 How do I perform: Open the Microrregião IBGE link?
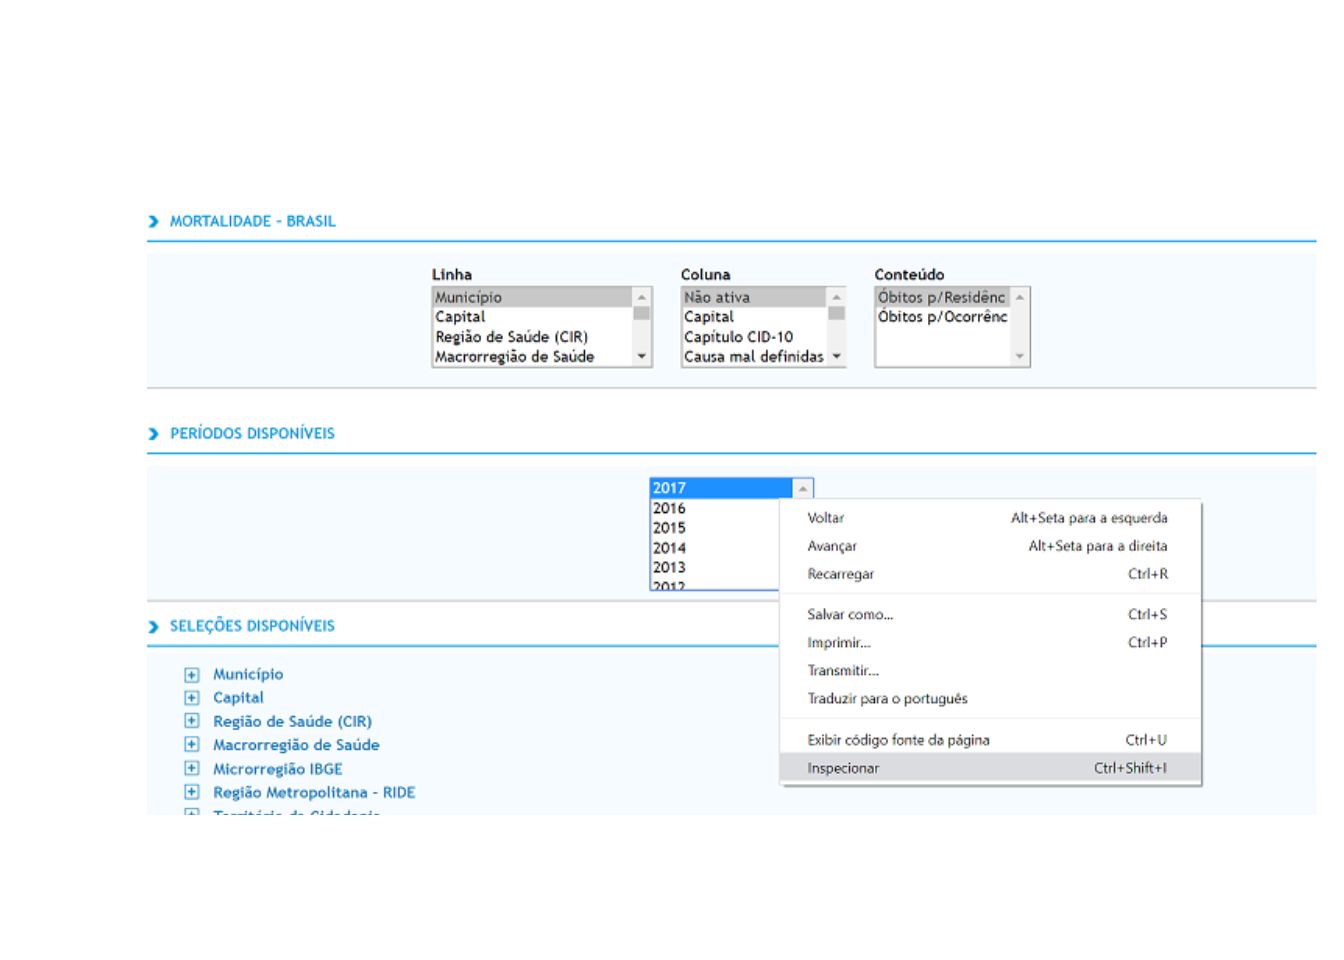(x=277, y=769)
